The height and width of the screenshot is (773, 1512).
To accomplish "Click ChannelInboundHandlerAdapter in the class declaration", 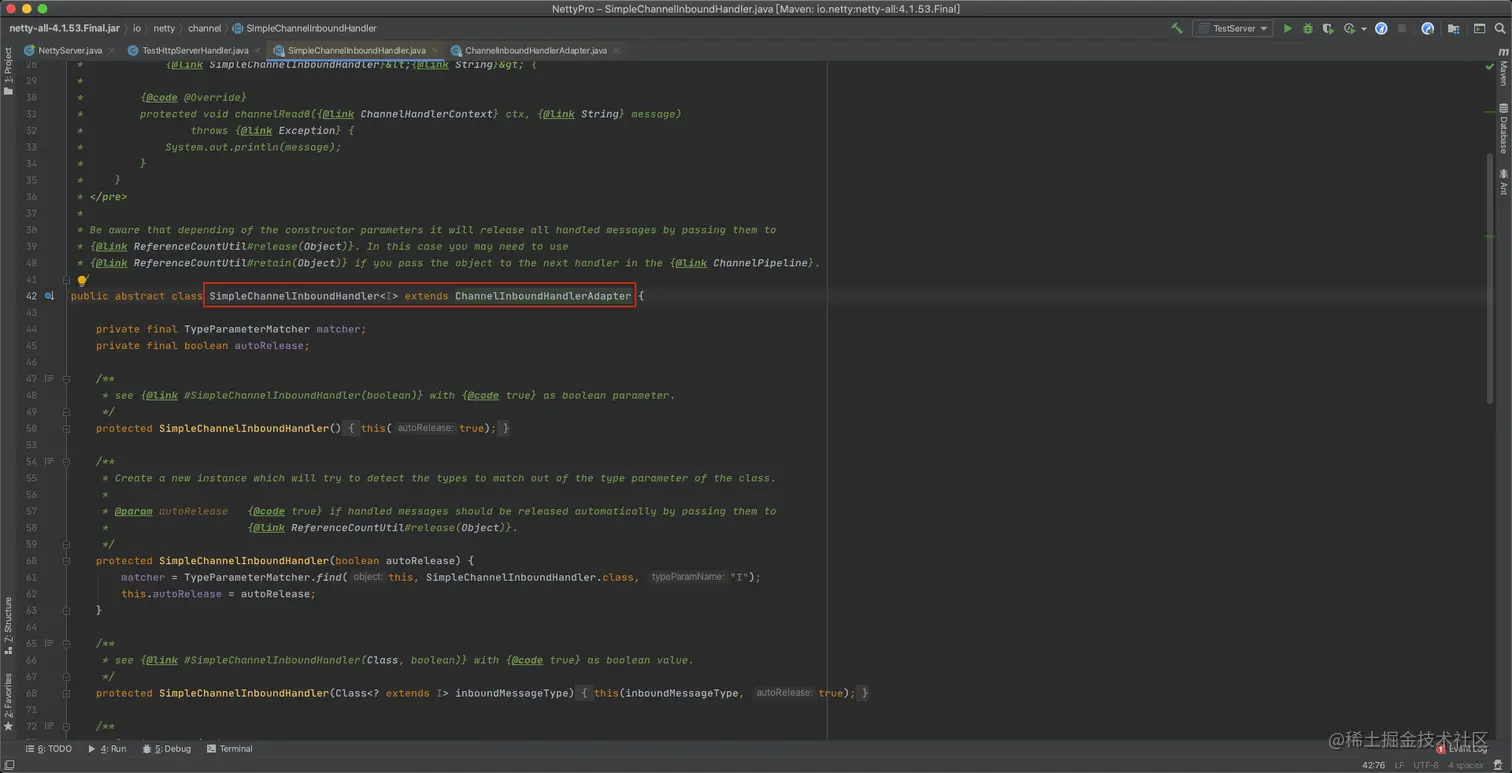I will [543, 296].
